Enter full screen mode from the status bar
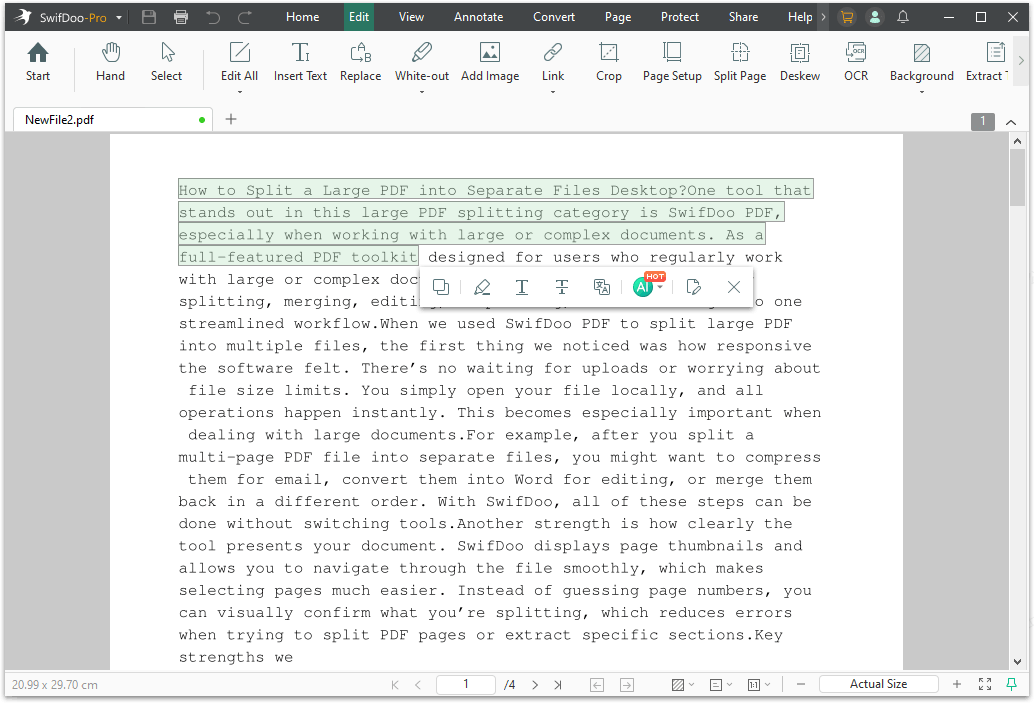This screenshot has height=703, width=1034. coord(984,684)
